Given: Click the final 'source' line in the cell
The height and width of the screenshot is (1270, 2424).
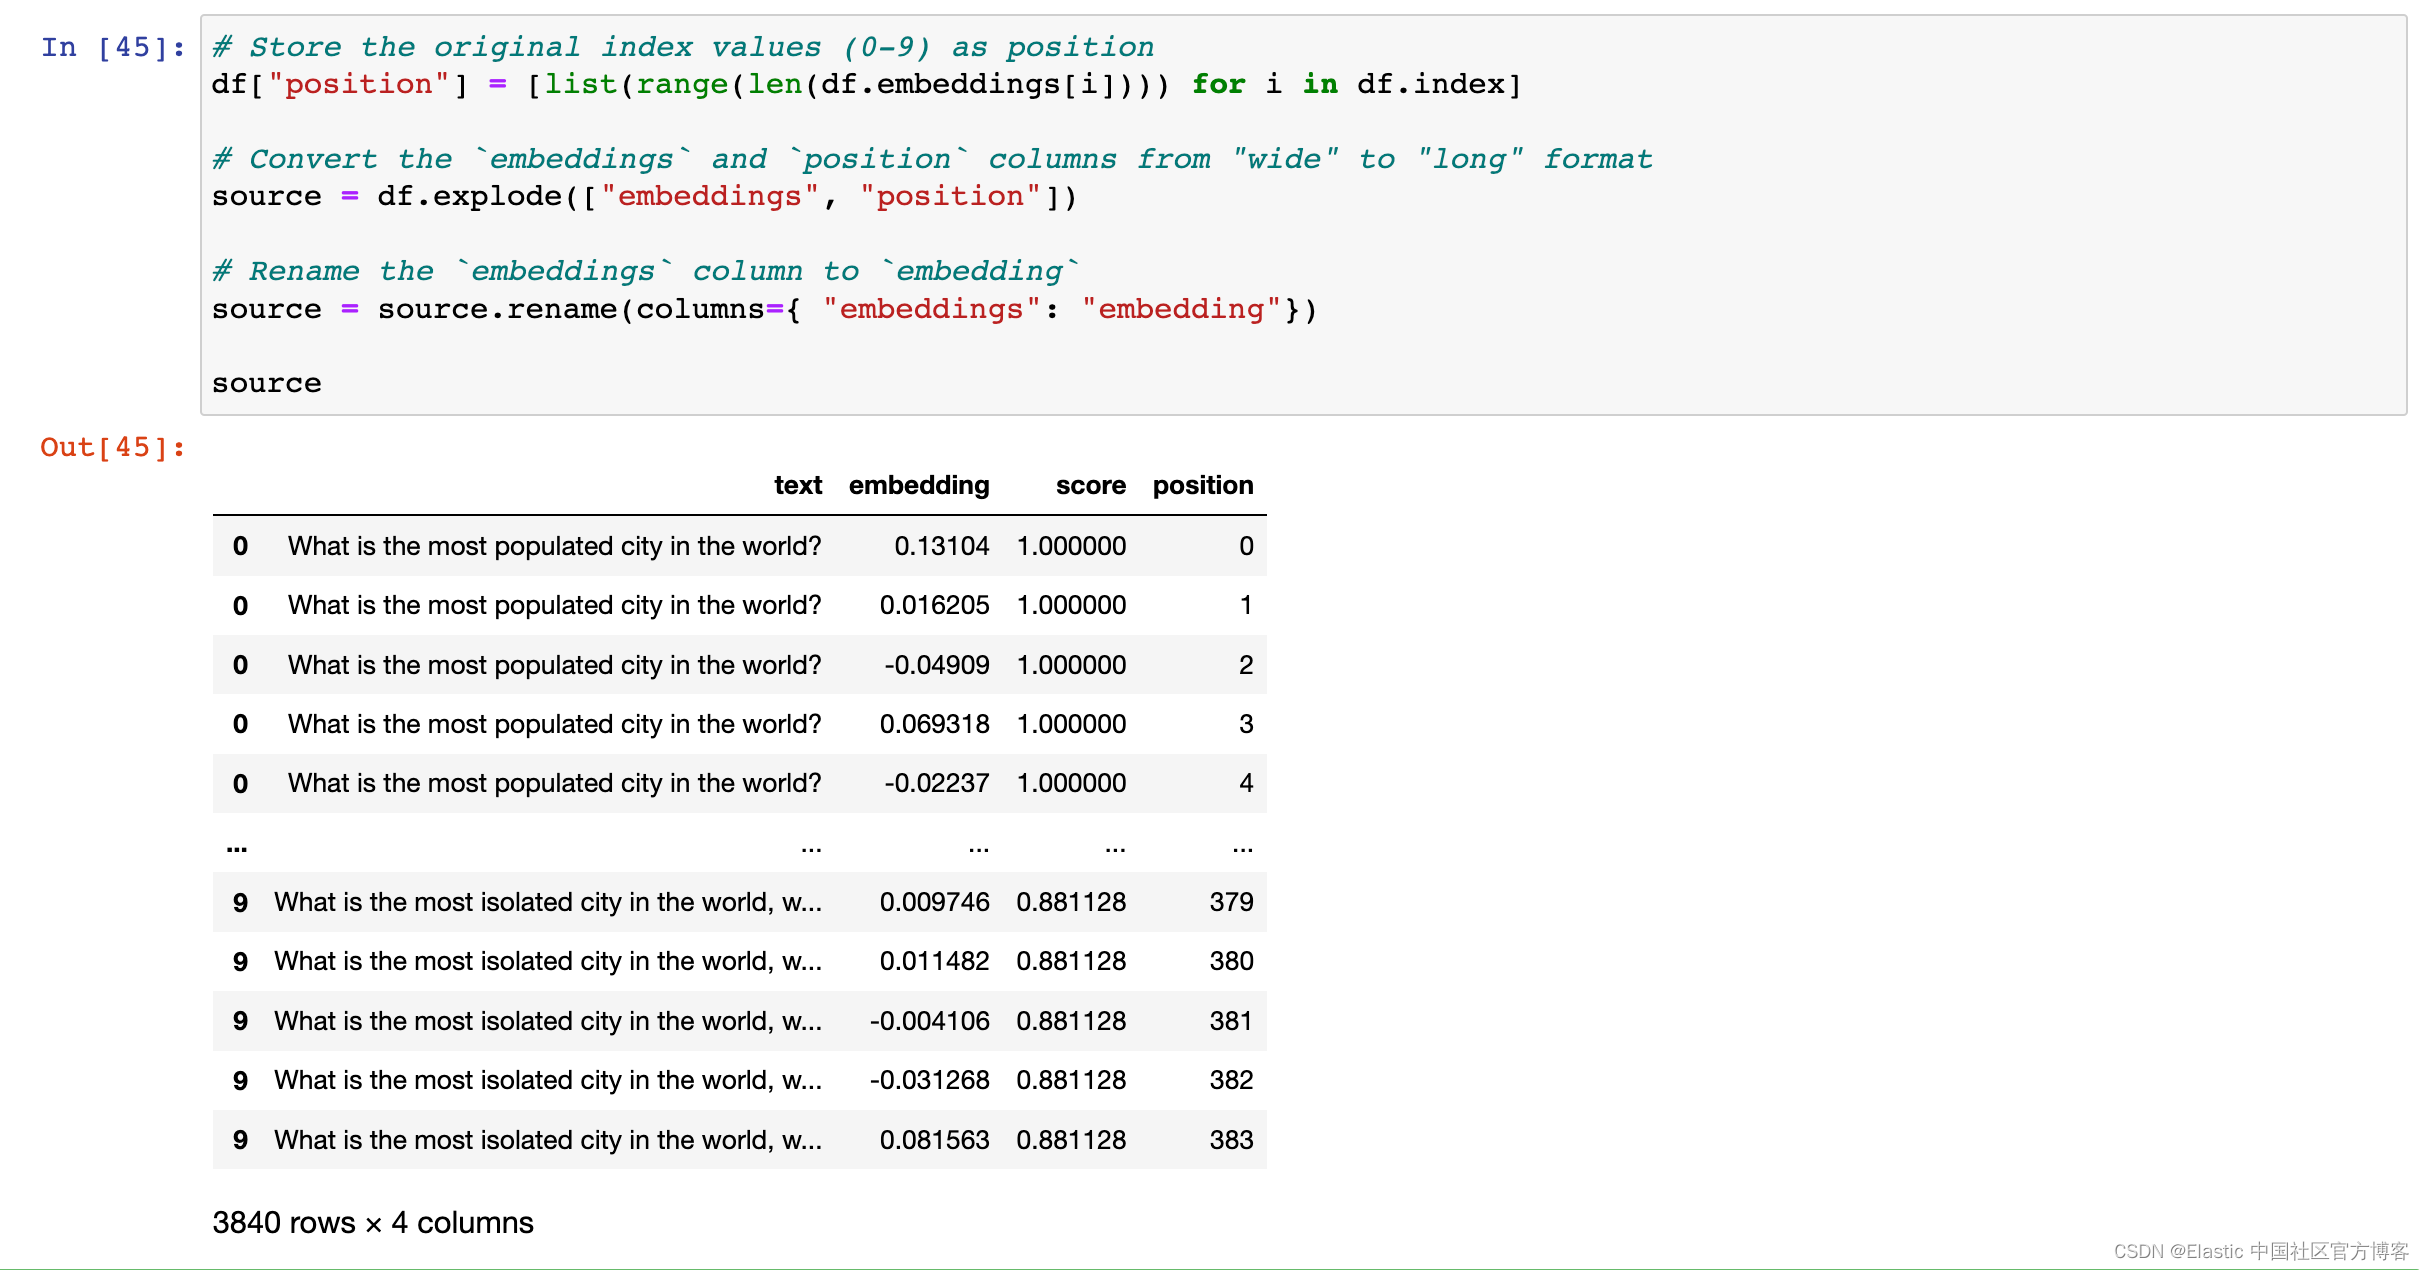Looking at the screenshot, I should tap(266, 384).
